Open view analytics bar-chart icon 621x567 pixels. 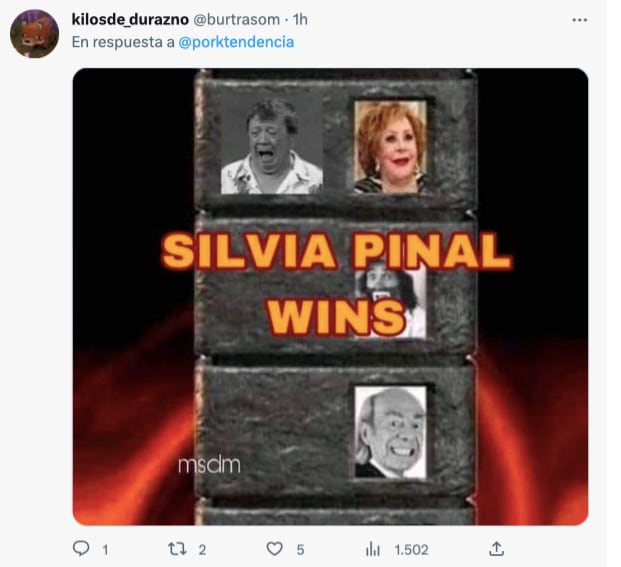[x=372, y=549]
